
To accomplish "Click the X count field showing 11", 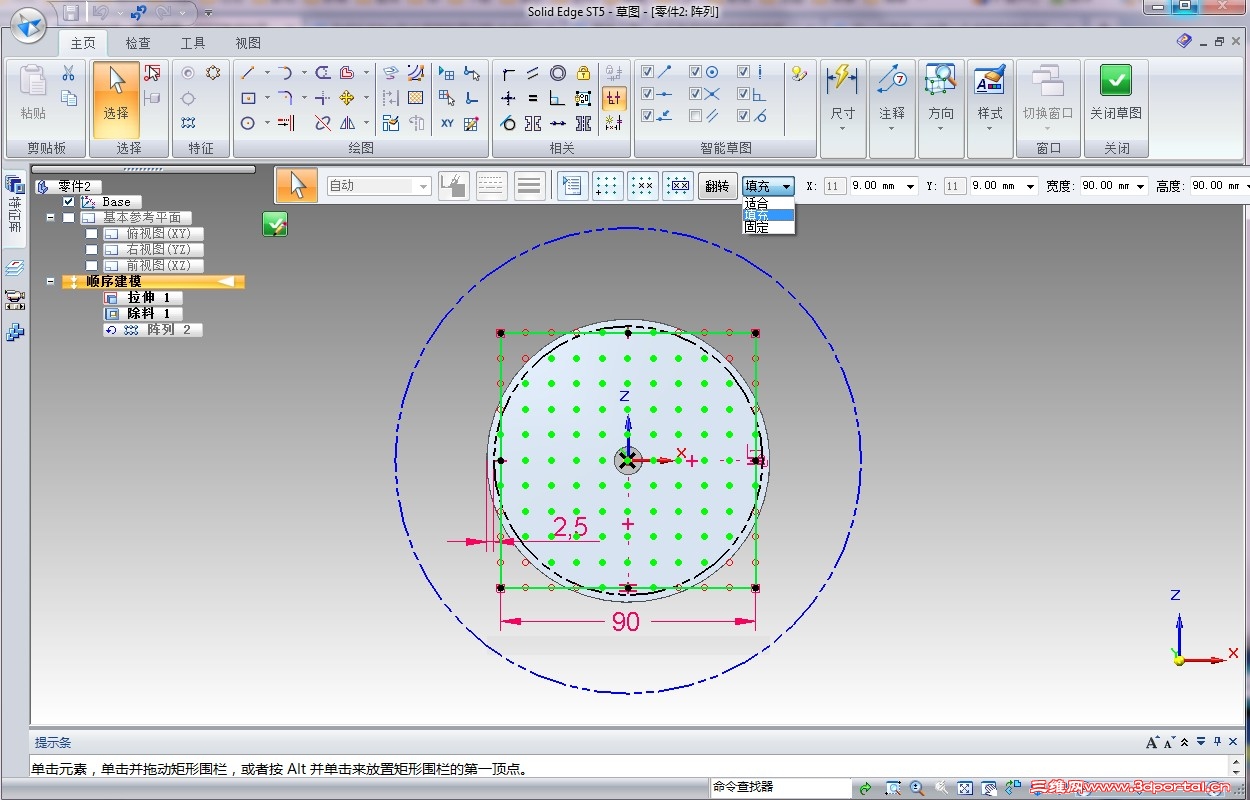I will click(x=835, y=186).
